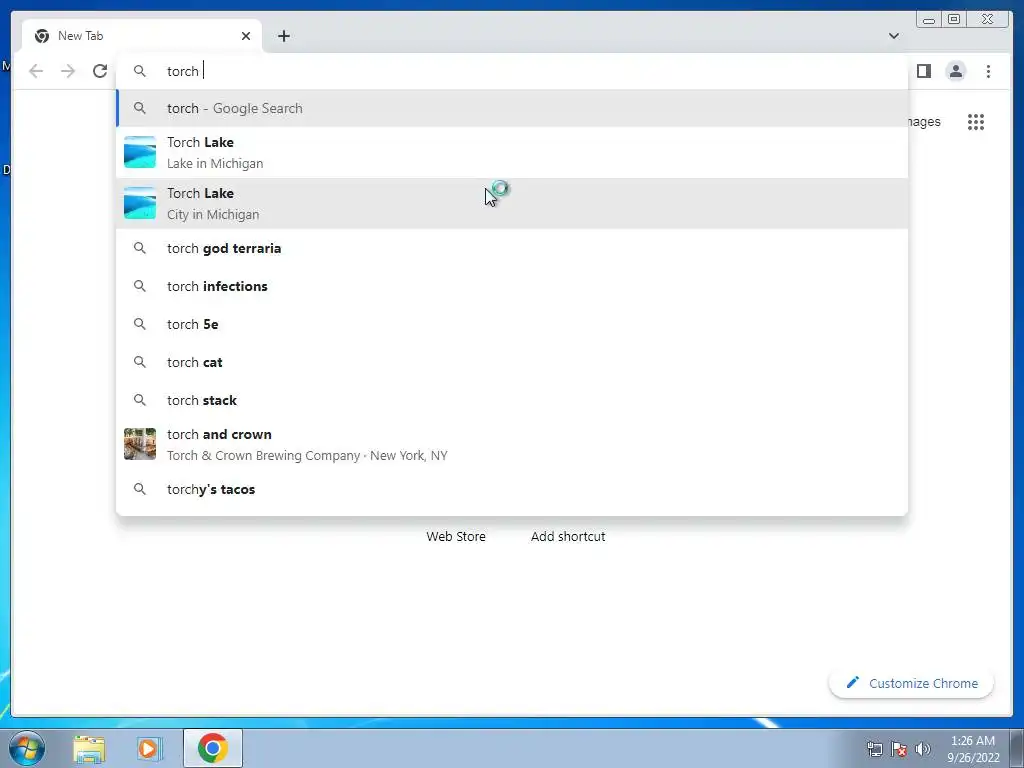Click the browser back arrow
This screenshot has height=768, width=1024.
pyautogui.click(x=36, y=71)
